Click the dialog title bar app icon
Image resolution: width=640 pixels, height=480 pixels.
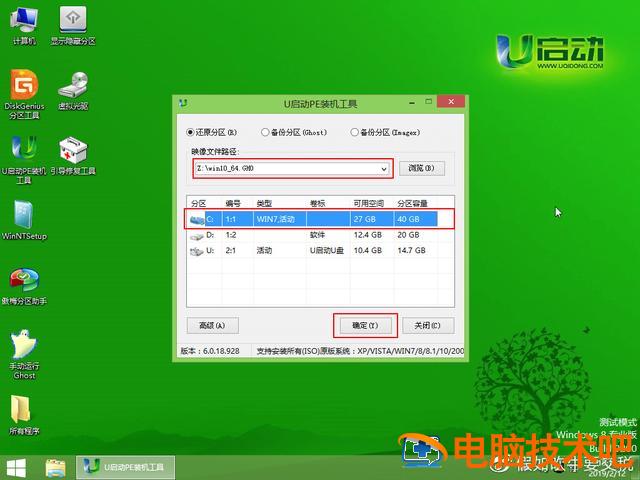pyautogui.click(x=183, y=103)
